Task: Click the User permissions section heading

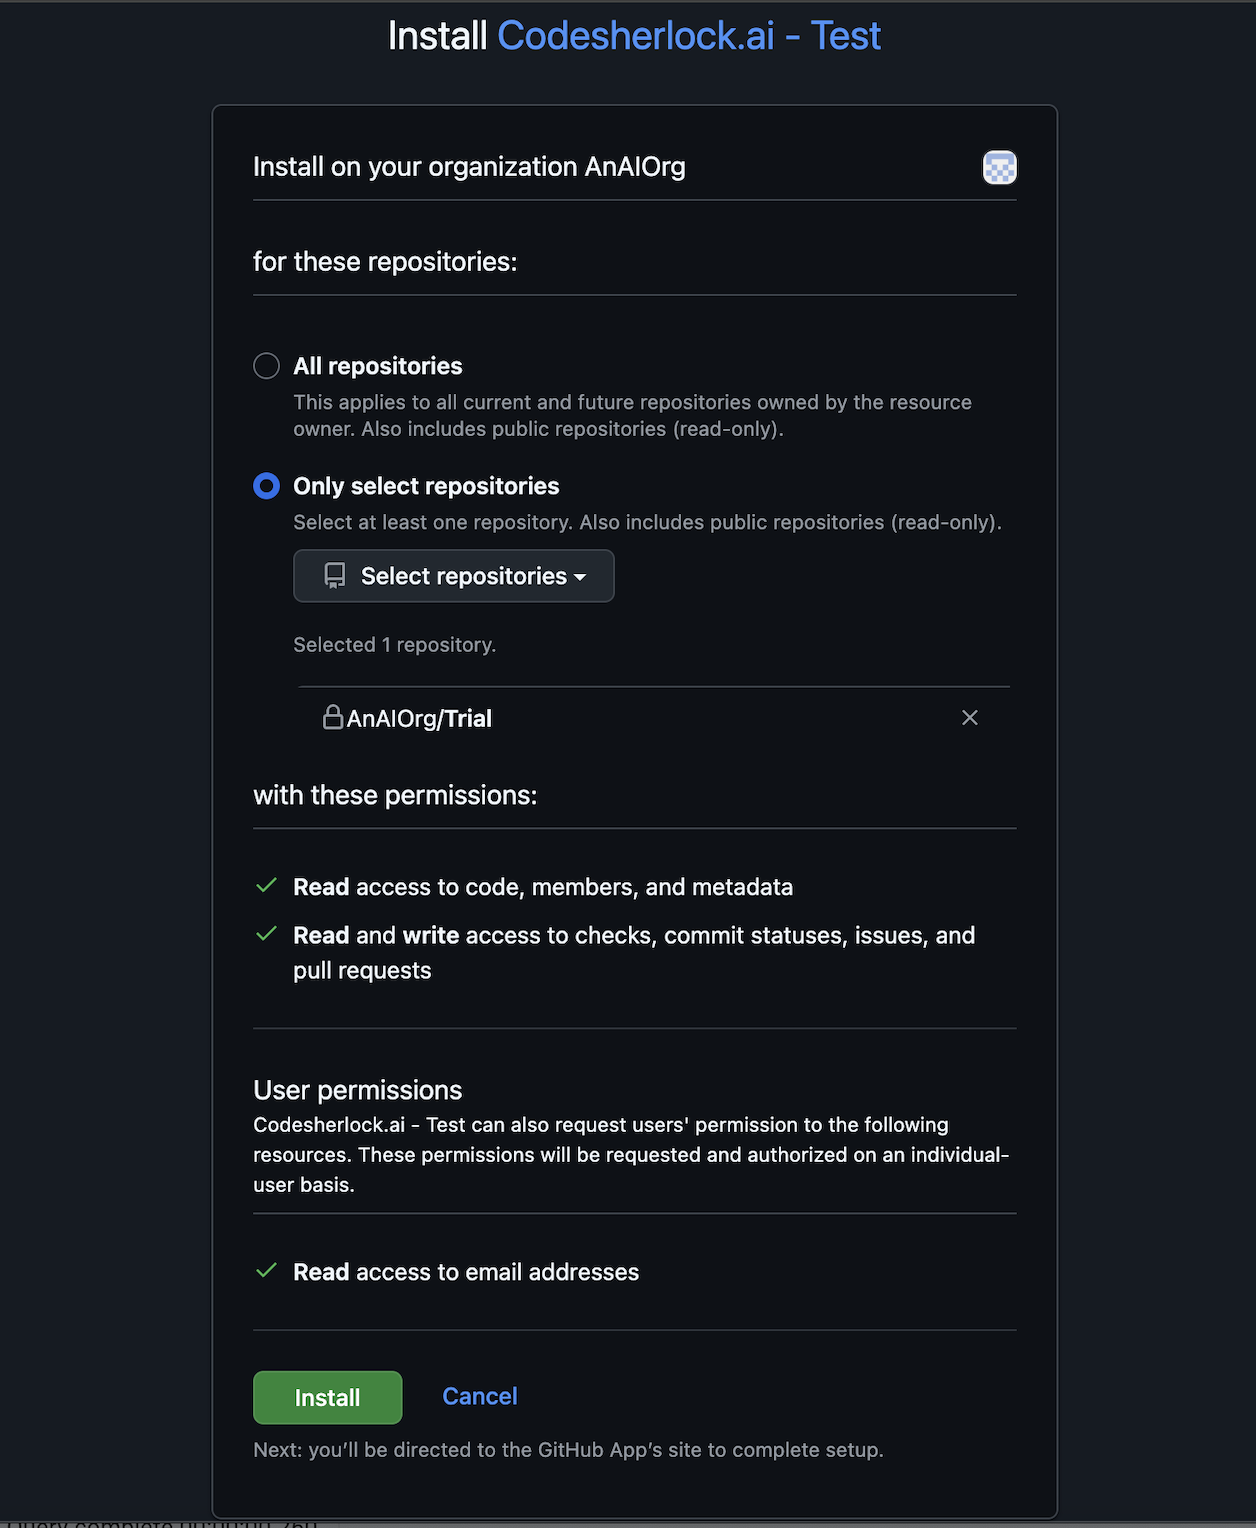Action: [x=357, y=1090]
